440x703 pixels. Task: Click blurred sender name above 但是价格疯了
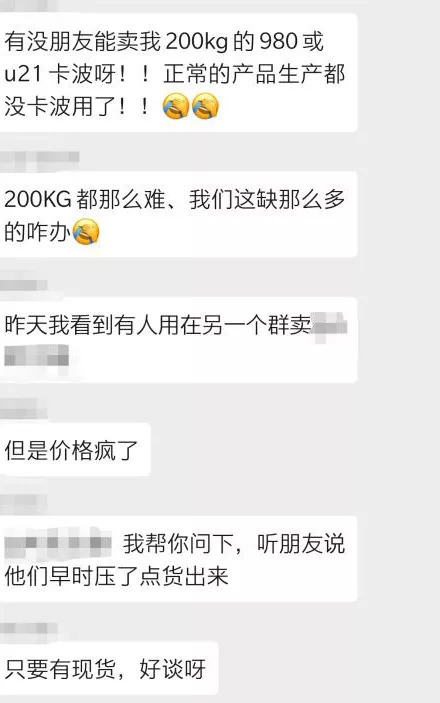point(24,412)
